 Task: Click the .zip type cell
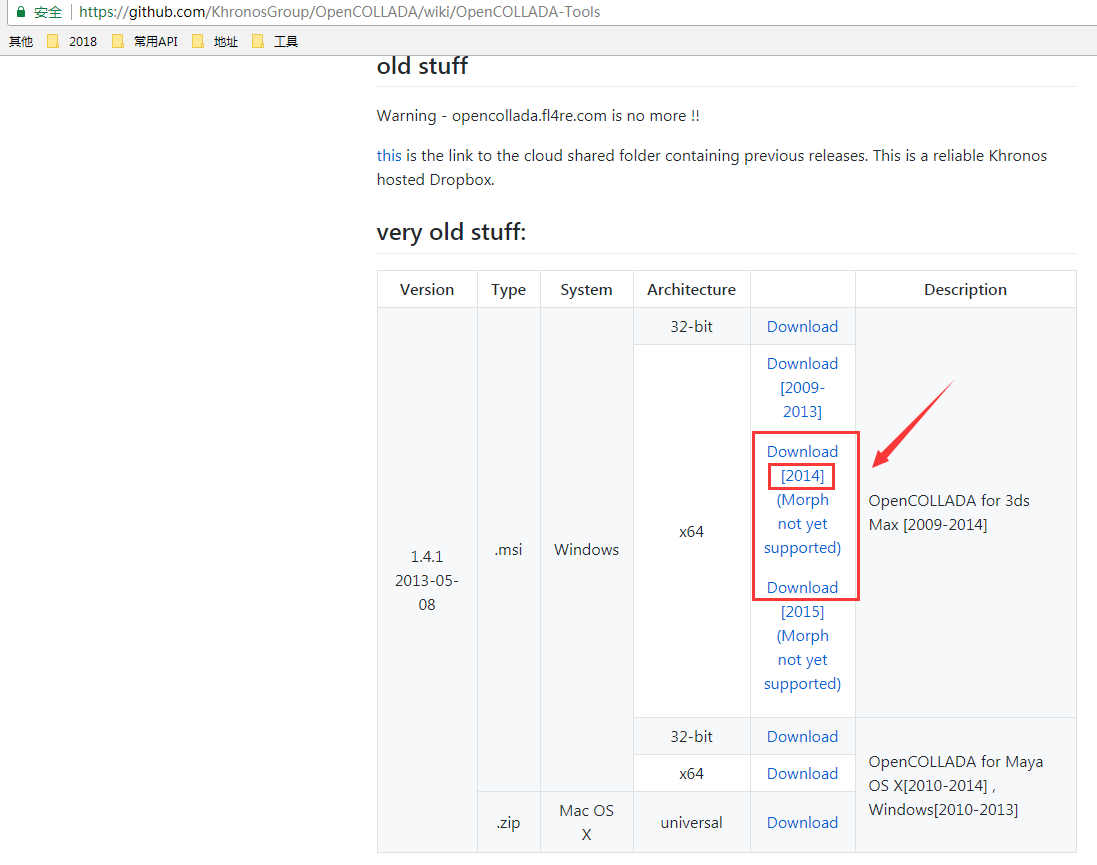(509, 822)
